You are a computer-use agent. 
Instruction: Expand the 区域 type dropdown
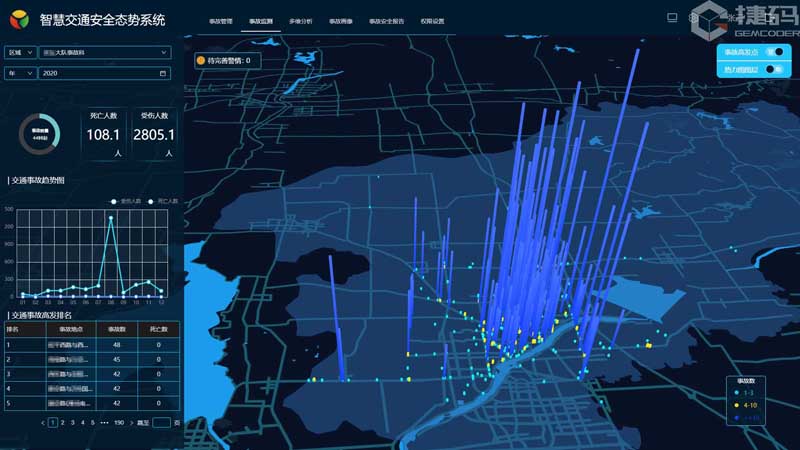21,52
